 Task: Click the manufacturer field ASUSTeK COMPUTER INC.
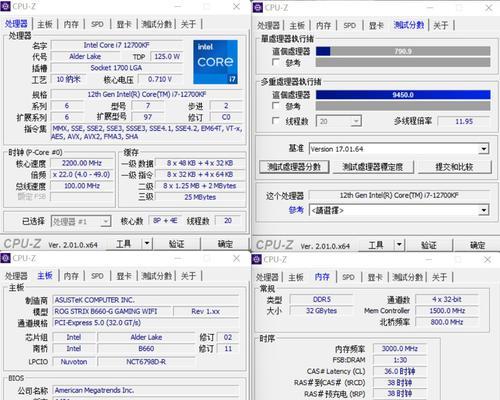pos(146,300)
